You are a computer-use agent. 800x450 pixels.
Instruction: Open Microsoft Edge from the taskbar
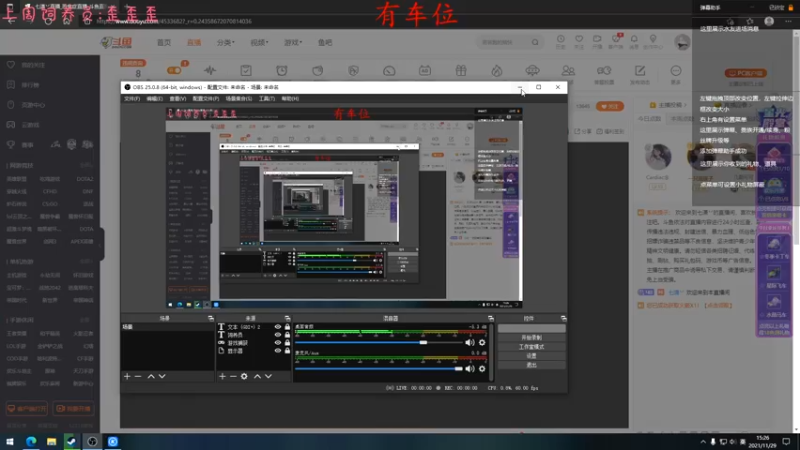coord(31,441)
